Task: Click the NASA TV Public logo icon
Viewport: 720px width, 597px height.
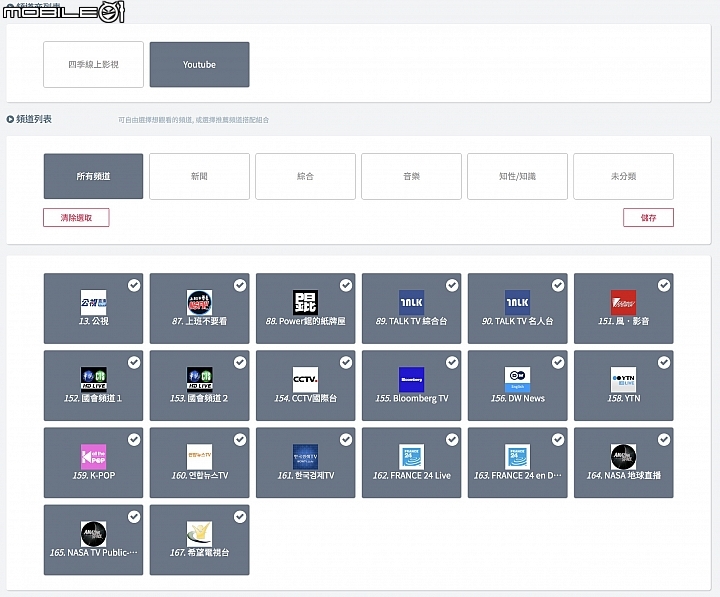Action: pos(93,534)
